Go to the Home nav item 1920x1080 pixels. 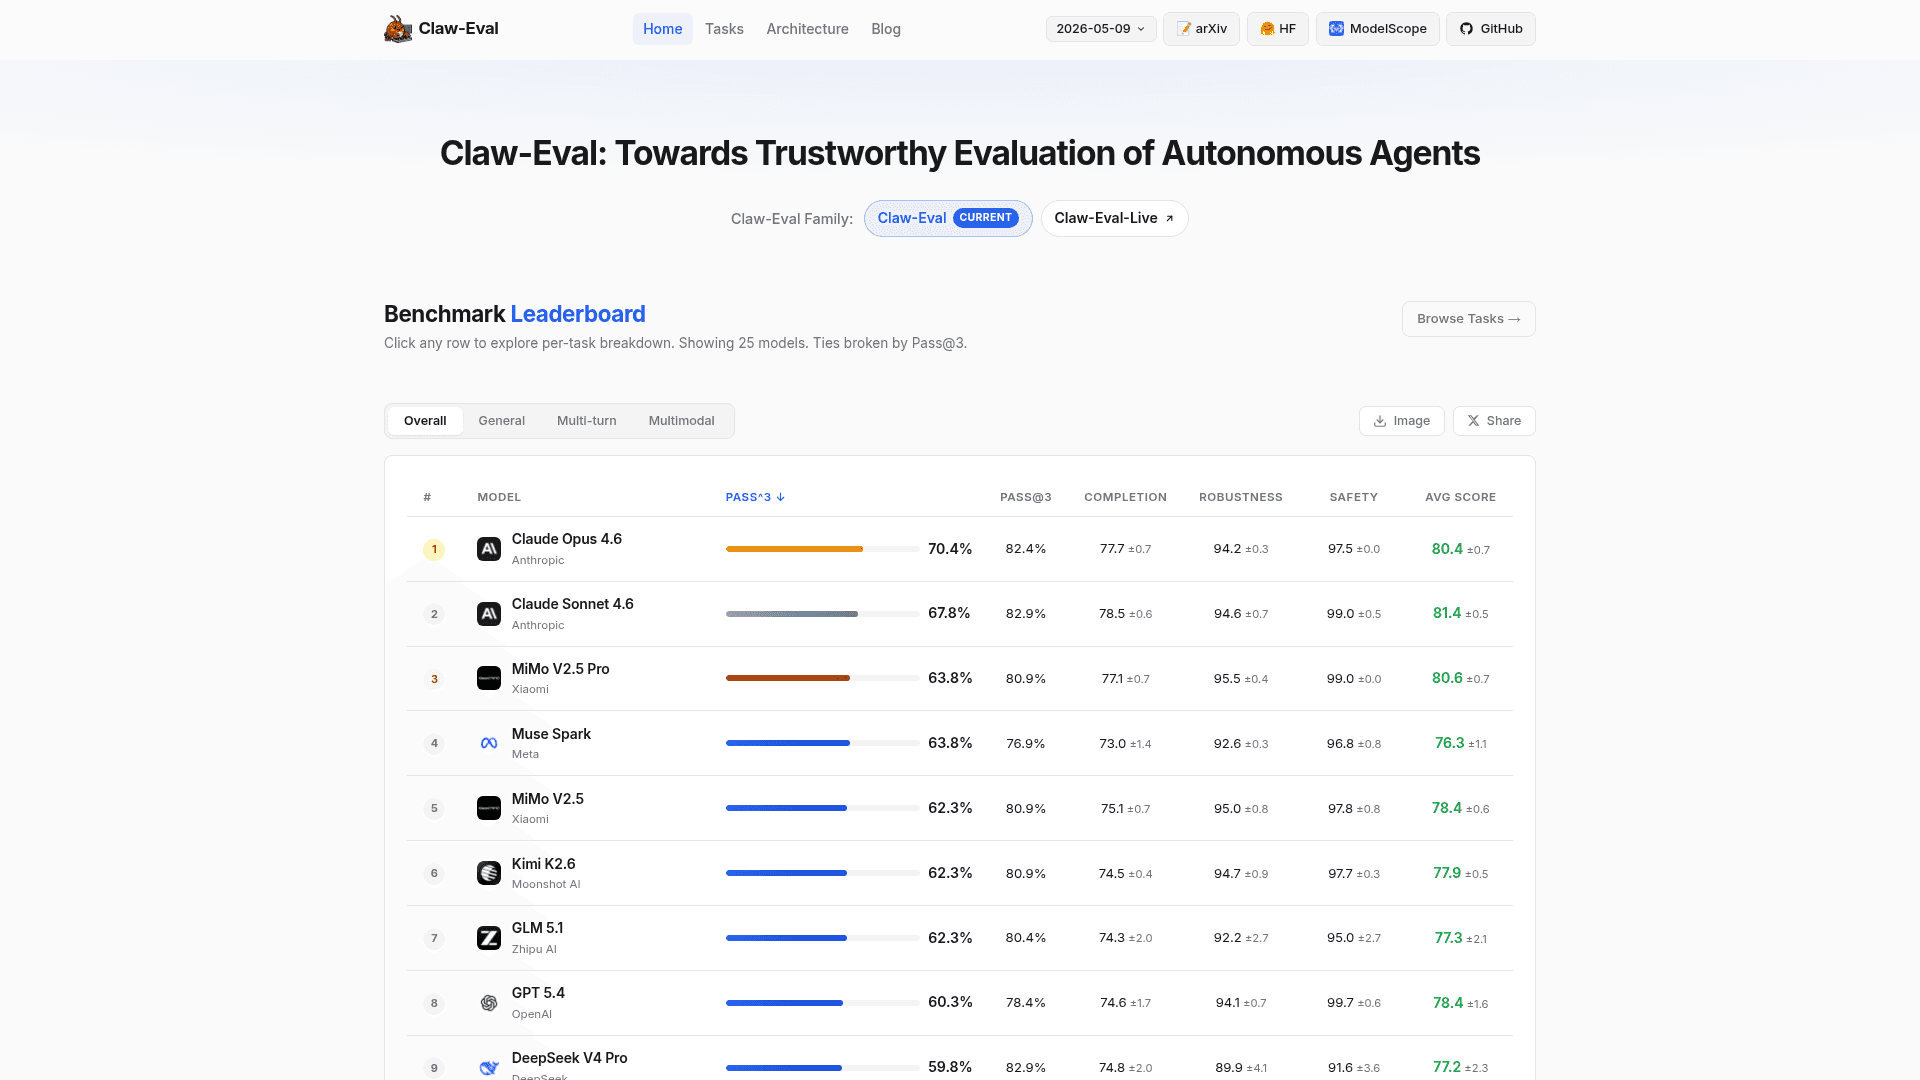[662, 29]
